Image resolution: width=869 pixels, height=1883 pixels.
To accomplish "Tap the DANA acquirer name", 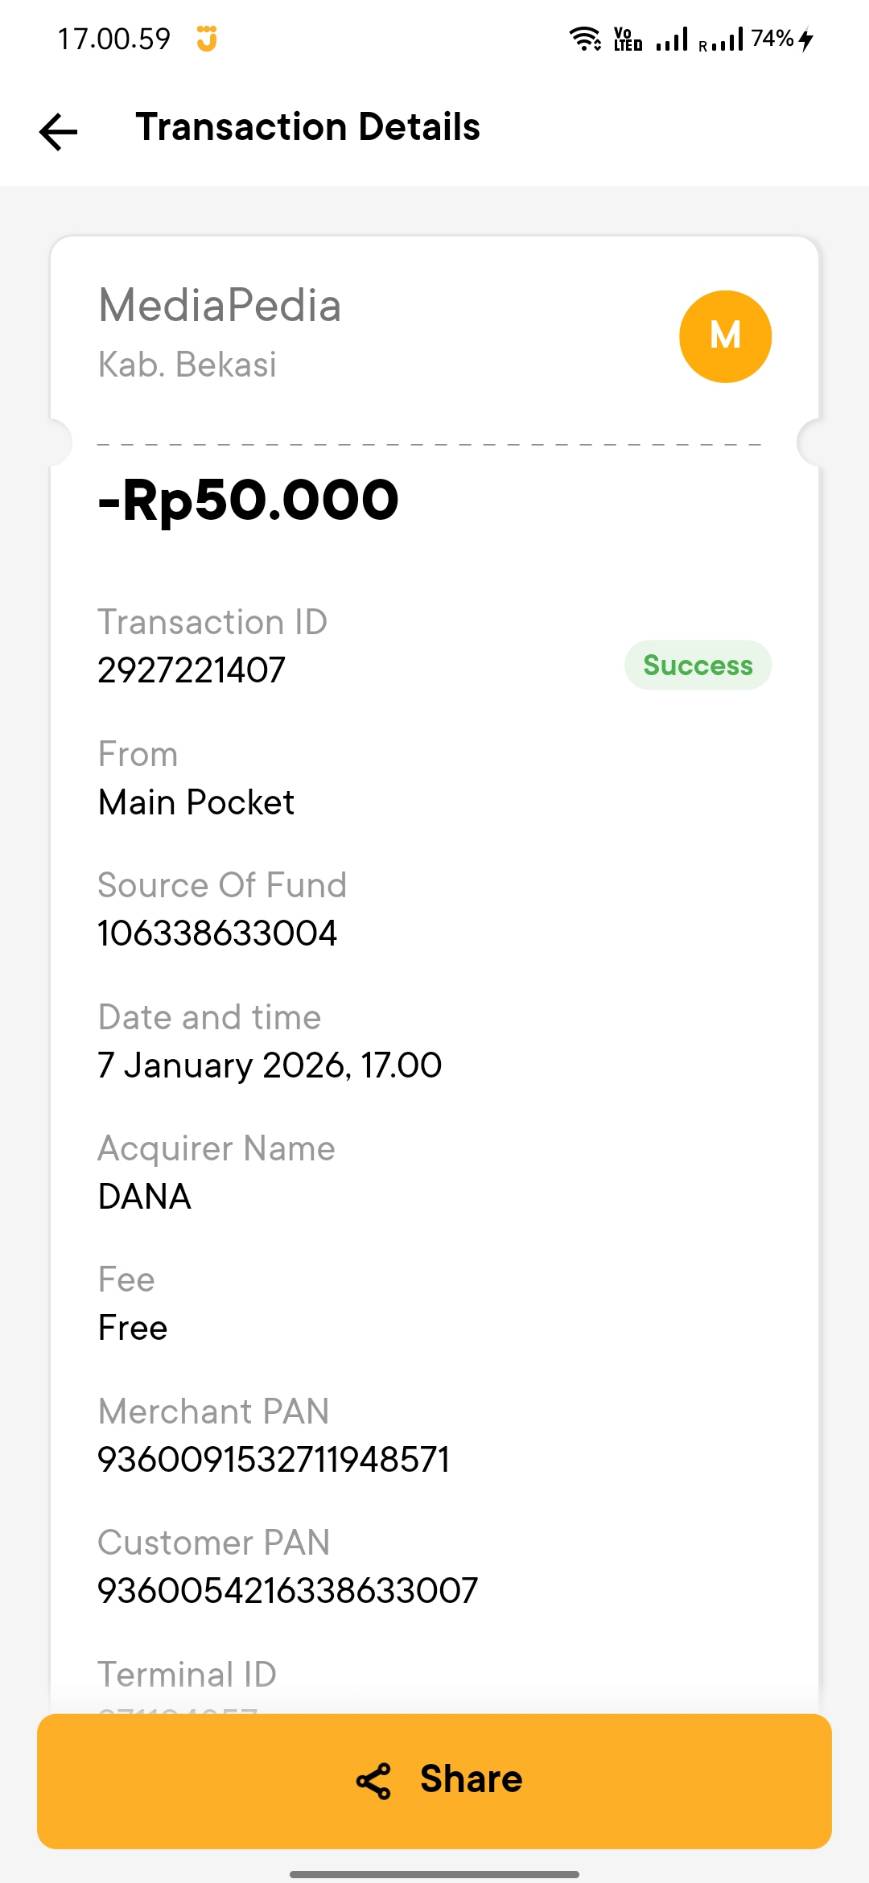I will [x=144, y=1196].
